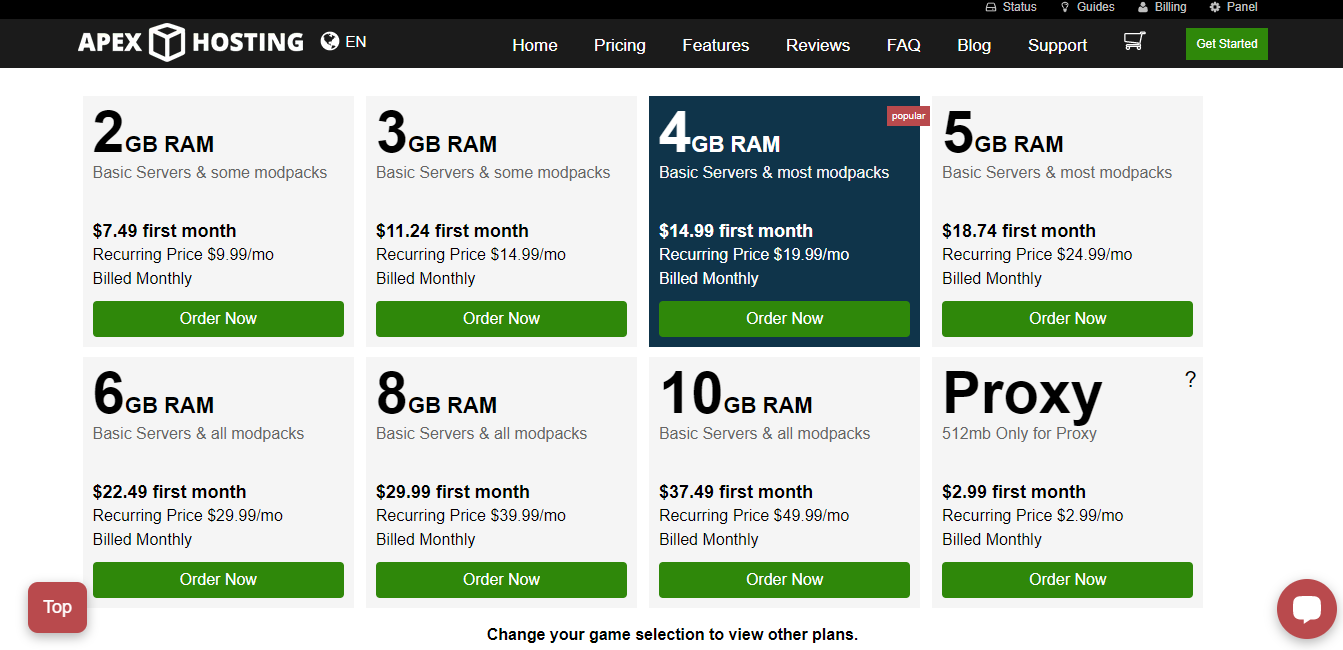
Task: Open the Reviews menu item
Action: click(x=818, y=45)
